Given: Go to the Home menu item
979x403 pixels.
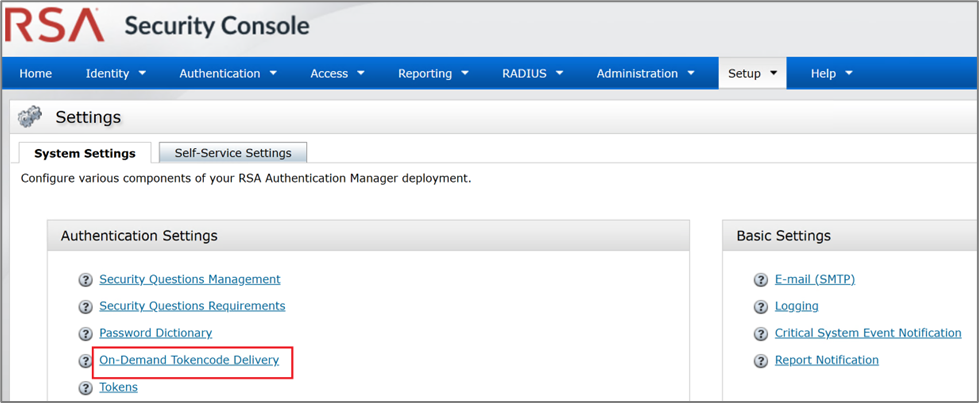Looking at the screenshot, I should 36,73.
